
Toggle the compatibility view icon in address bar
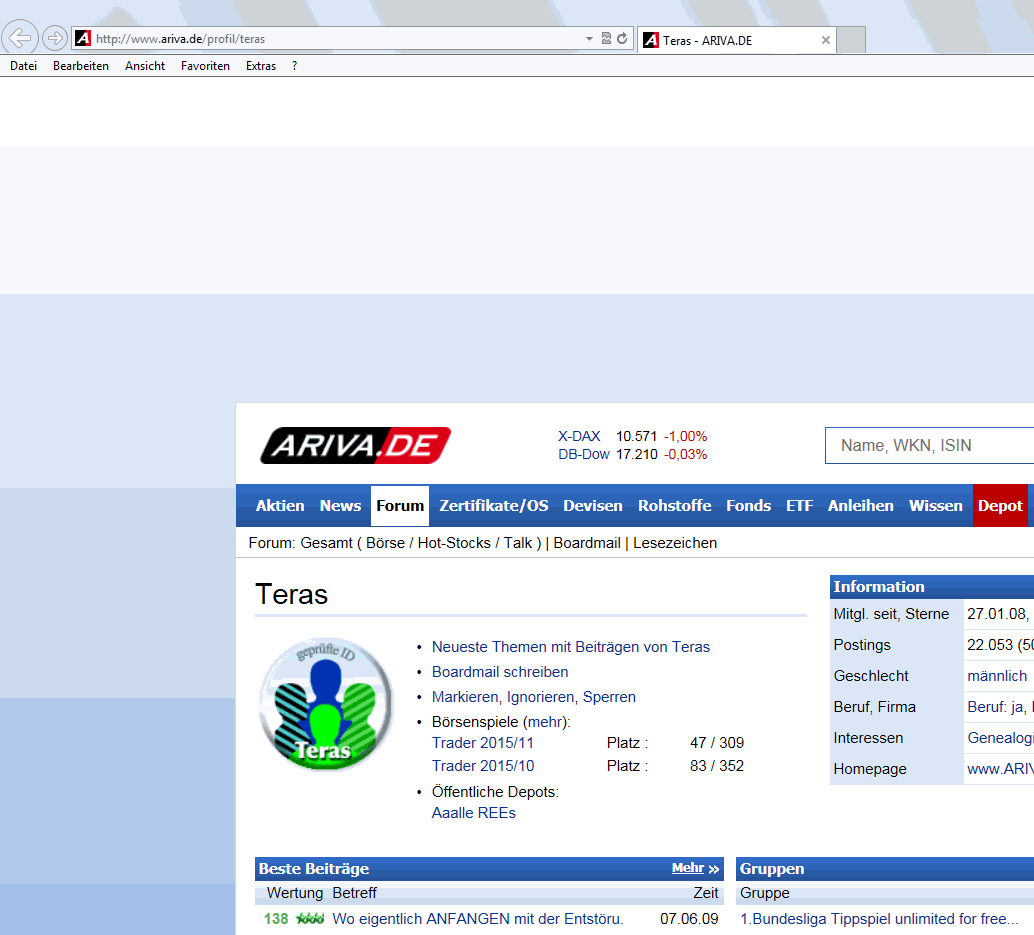(x=606, y=38)
